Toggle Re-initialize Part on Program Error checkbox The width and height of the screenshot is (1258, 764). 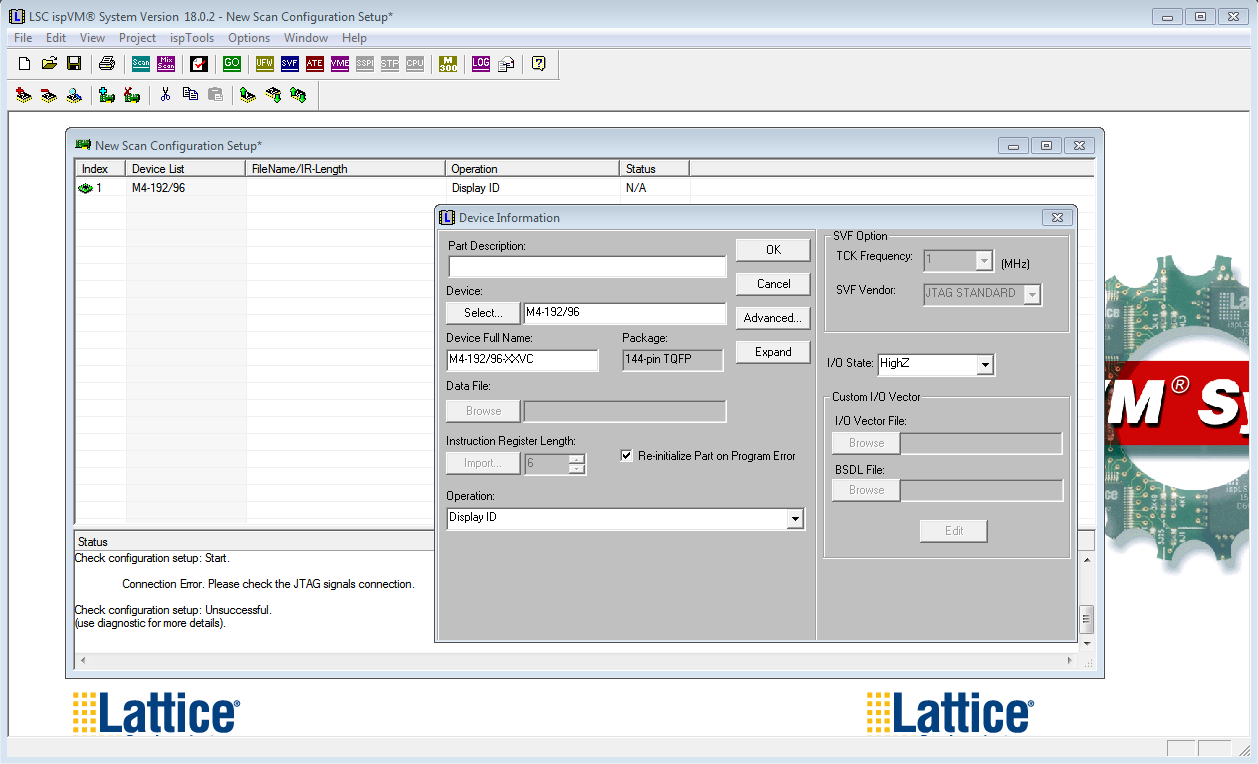pos(627,456)
